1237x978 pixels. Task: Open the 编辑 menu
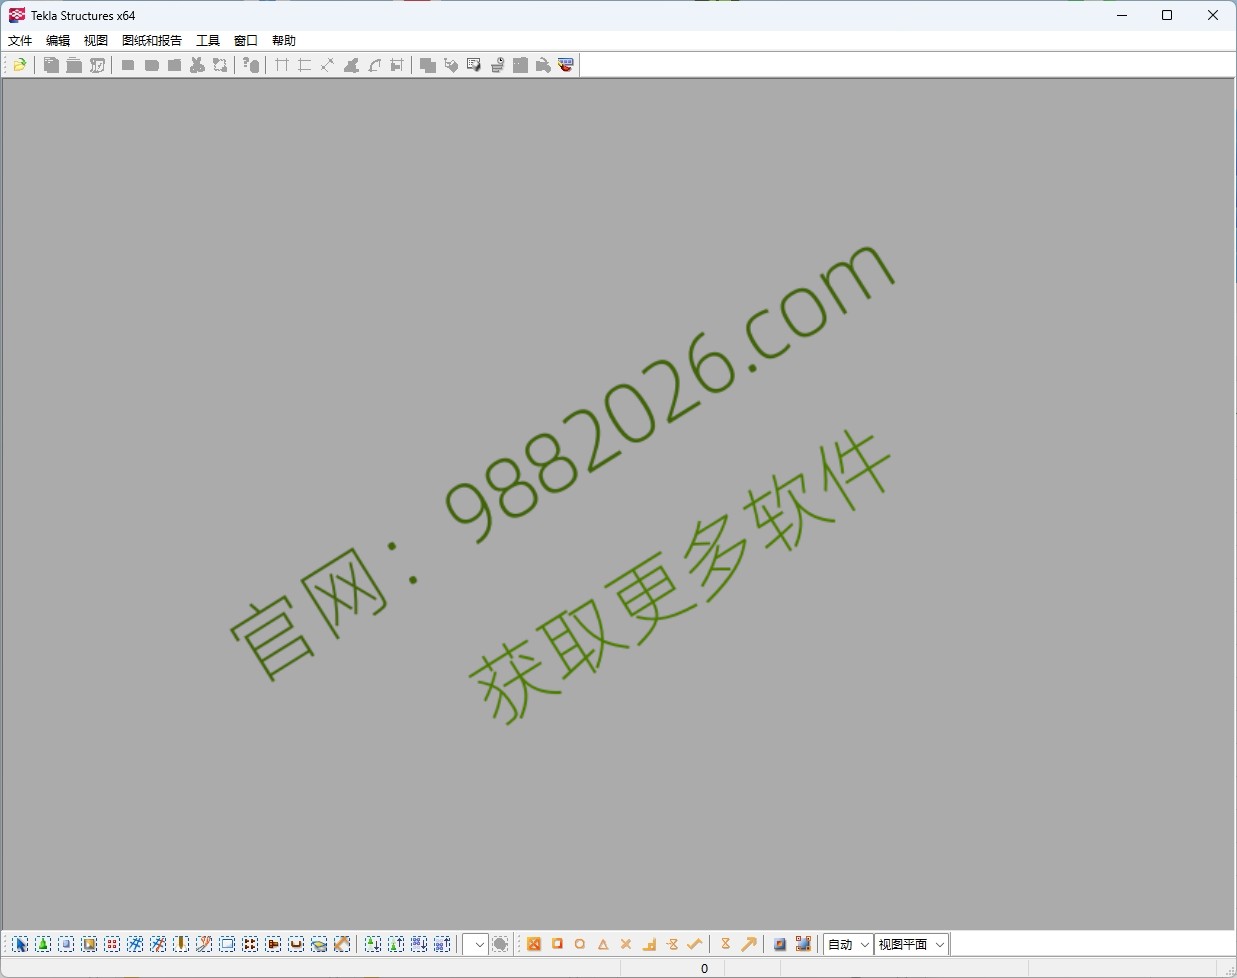point(58,41)
